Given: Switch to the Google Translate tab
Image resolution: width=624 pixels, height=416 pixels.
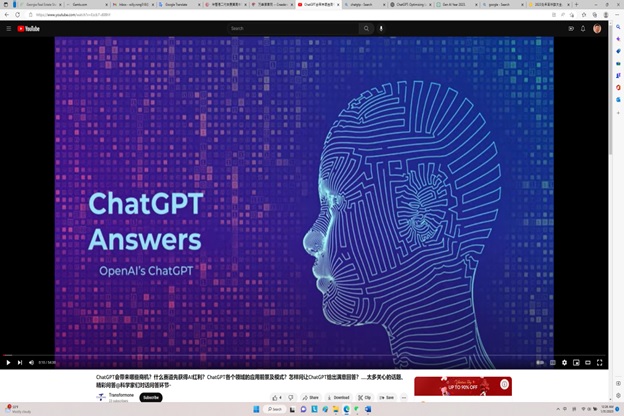Looking at the screenshot, I should [177, 4].
